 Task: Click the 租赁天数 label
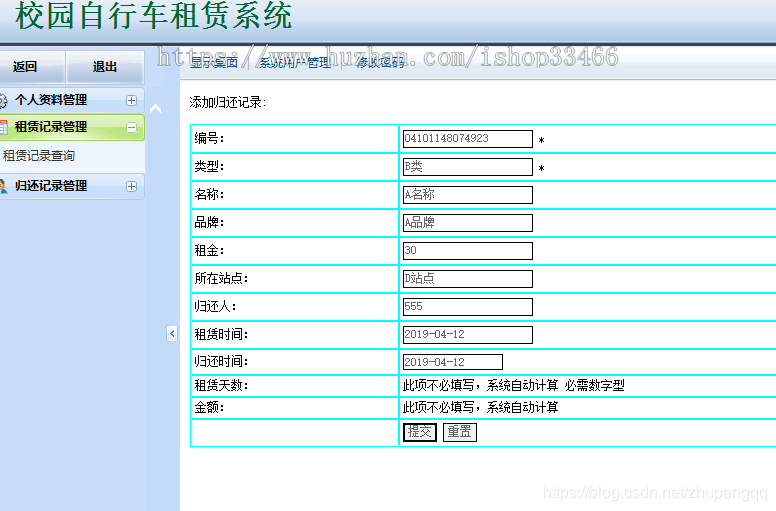[221, 385]
